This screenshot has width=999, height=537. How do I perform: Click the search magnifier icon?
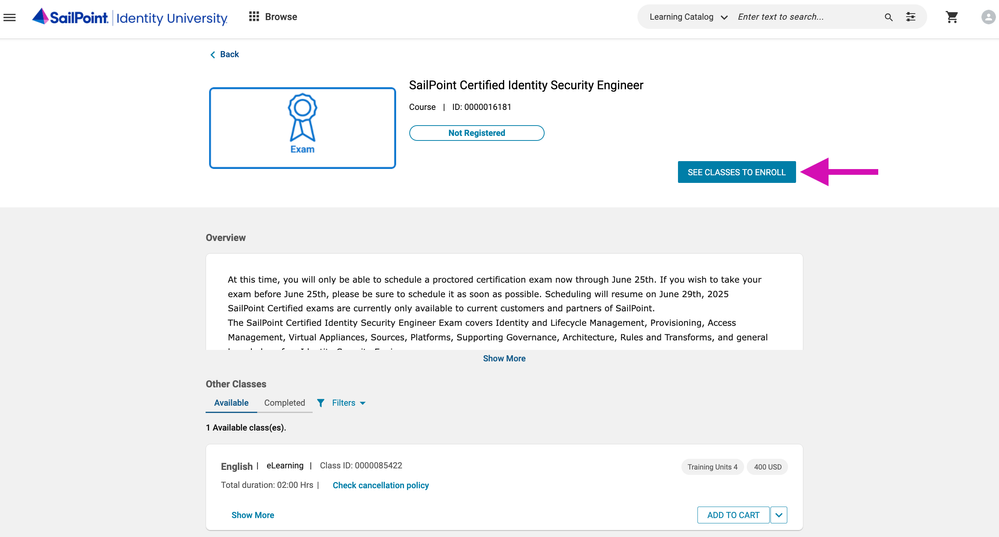(888, 17)
